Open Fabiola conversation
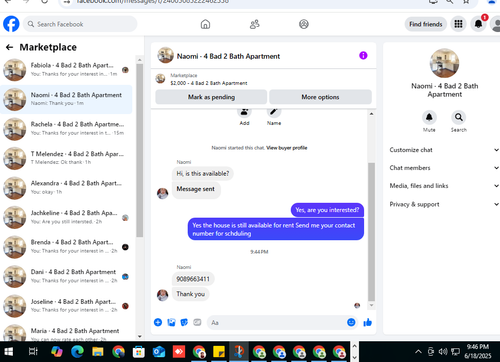 [x=66, y=70]
